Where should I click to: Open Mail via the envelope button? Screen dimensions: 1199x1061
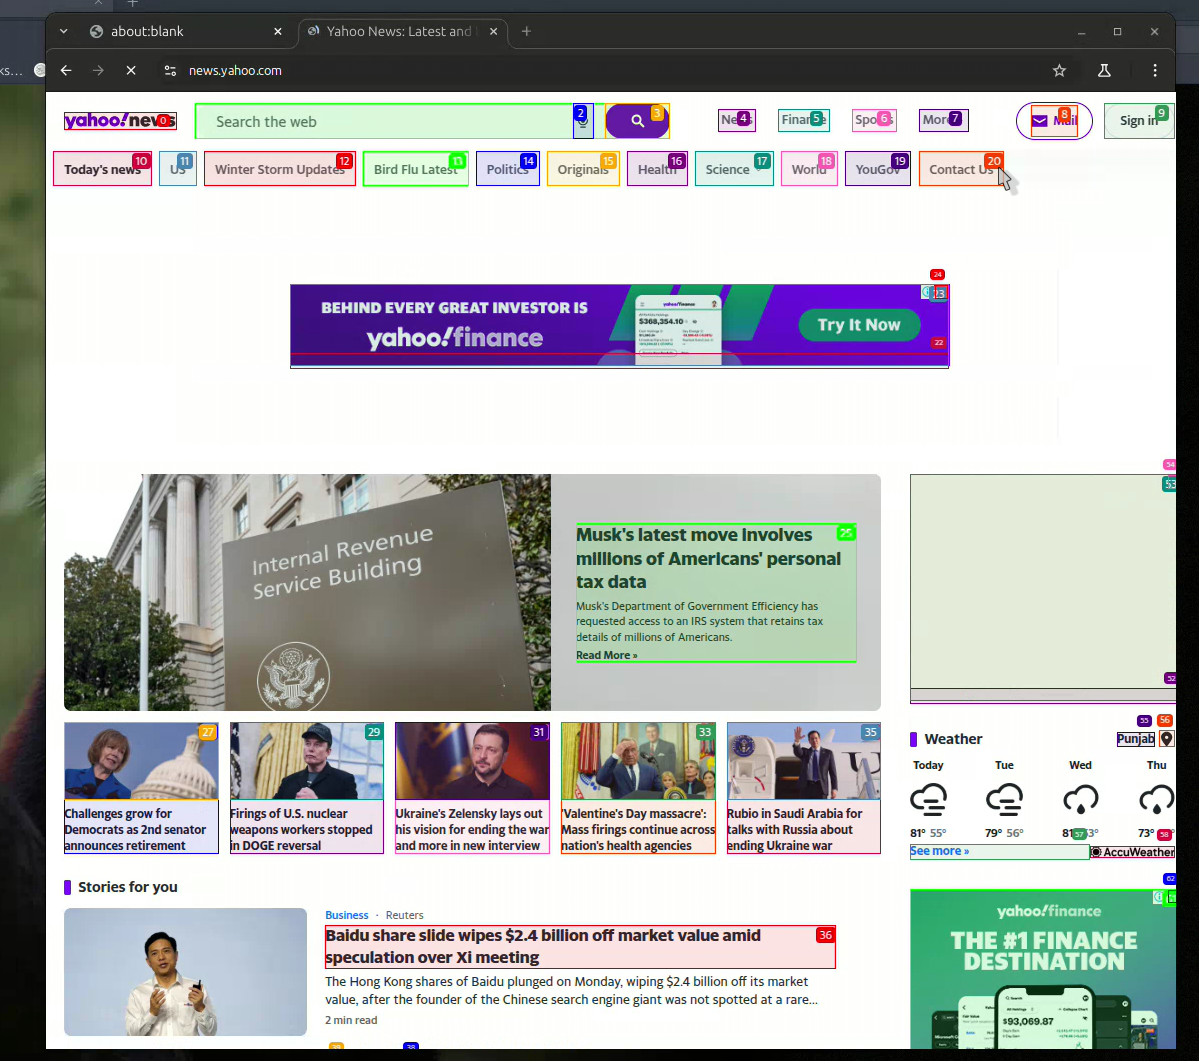pyautogui.click(x=1054, y=121)
